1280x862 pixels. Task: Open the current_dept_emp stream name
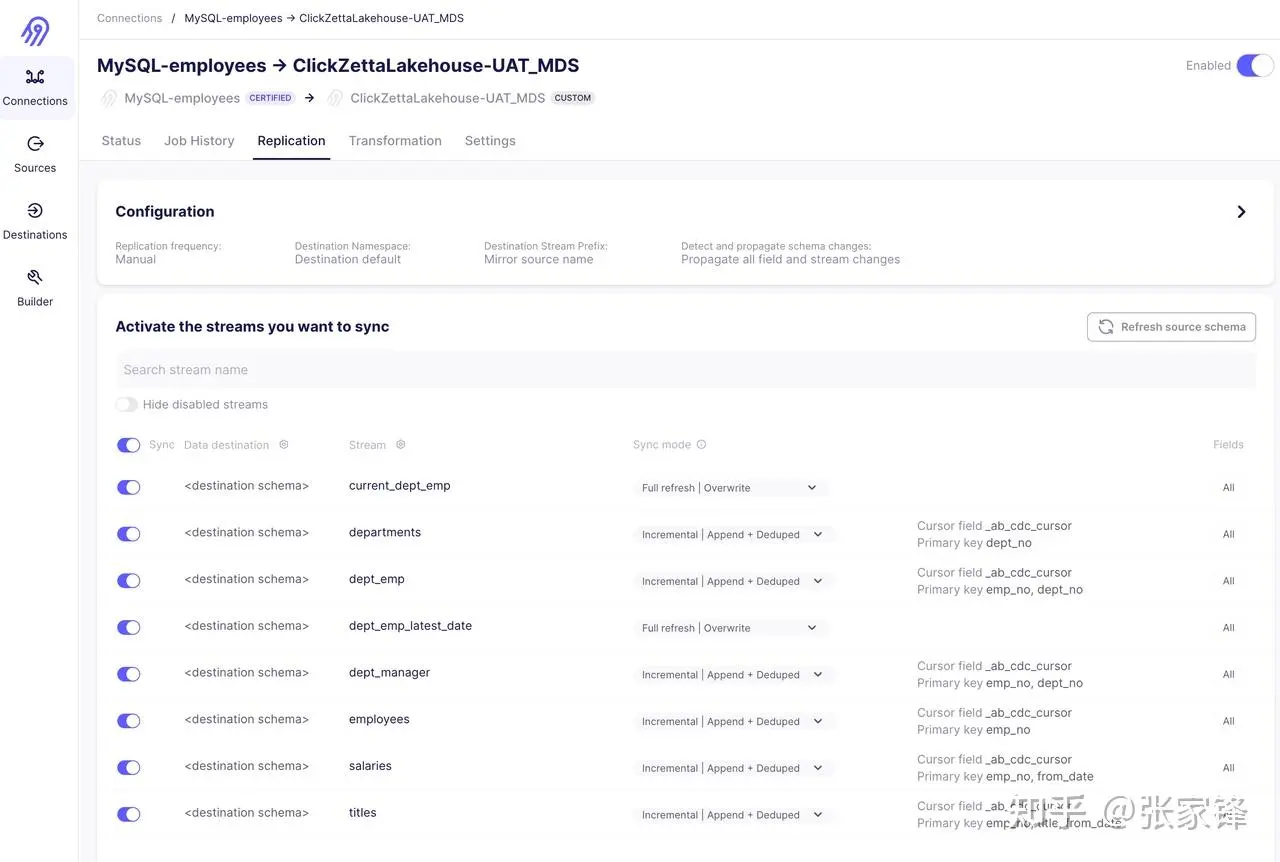400,486
